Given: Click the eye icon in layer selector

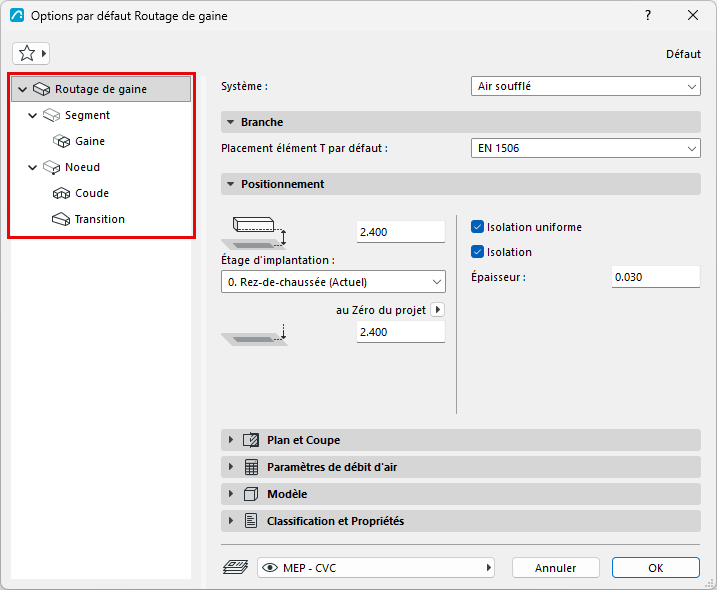Looking at the screenshot, I should (270, 568).
